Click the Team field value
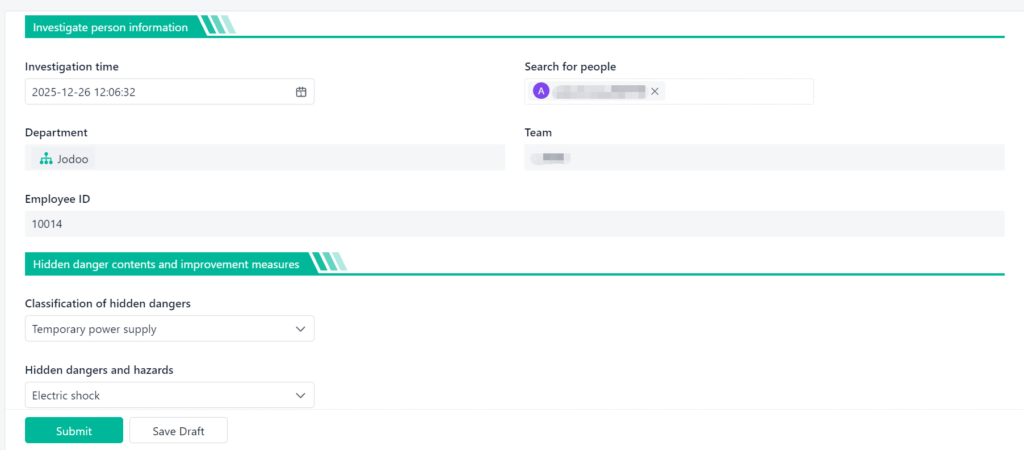This screenshot has height=450, width=1024. 550,158
